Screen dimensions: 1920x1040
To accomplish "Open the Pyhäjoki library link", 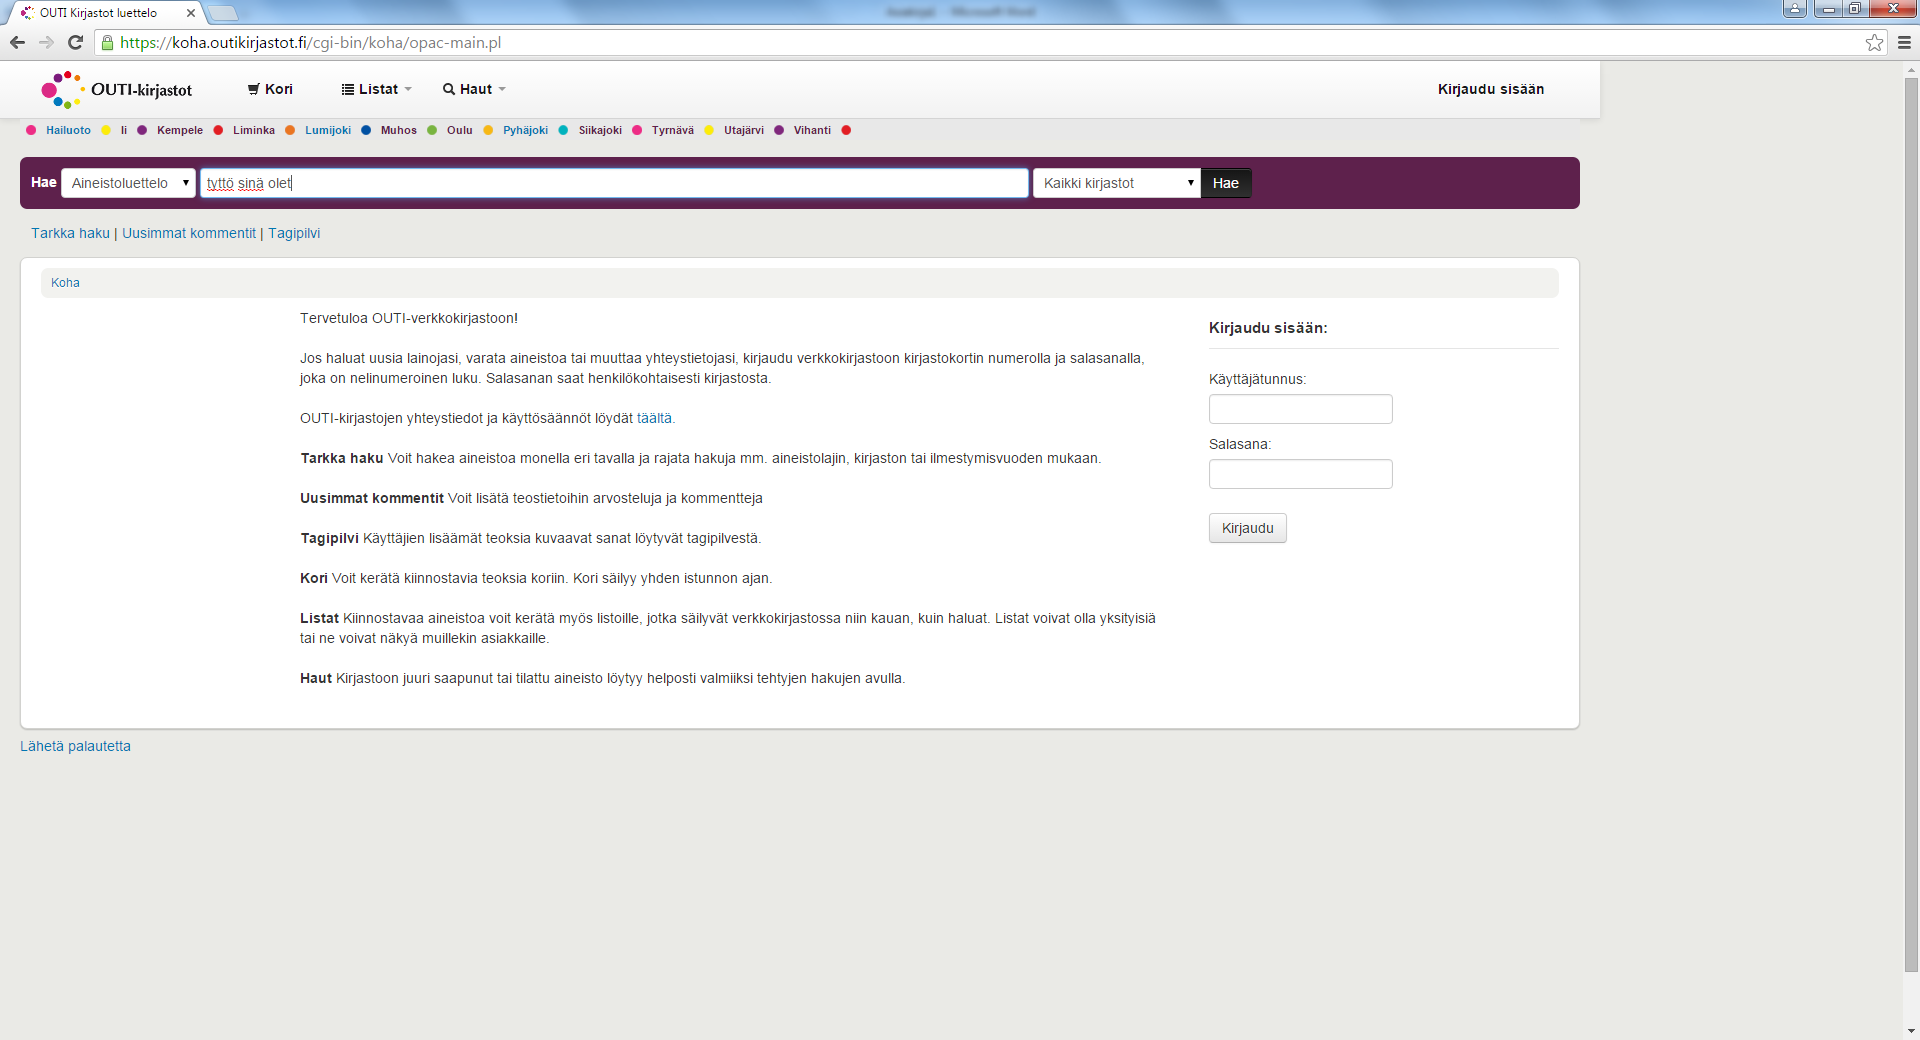I will (526, 130).
